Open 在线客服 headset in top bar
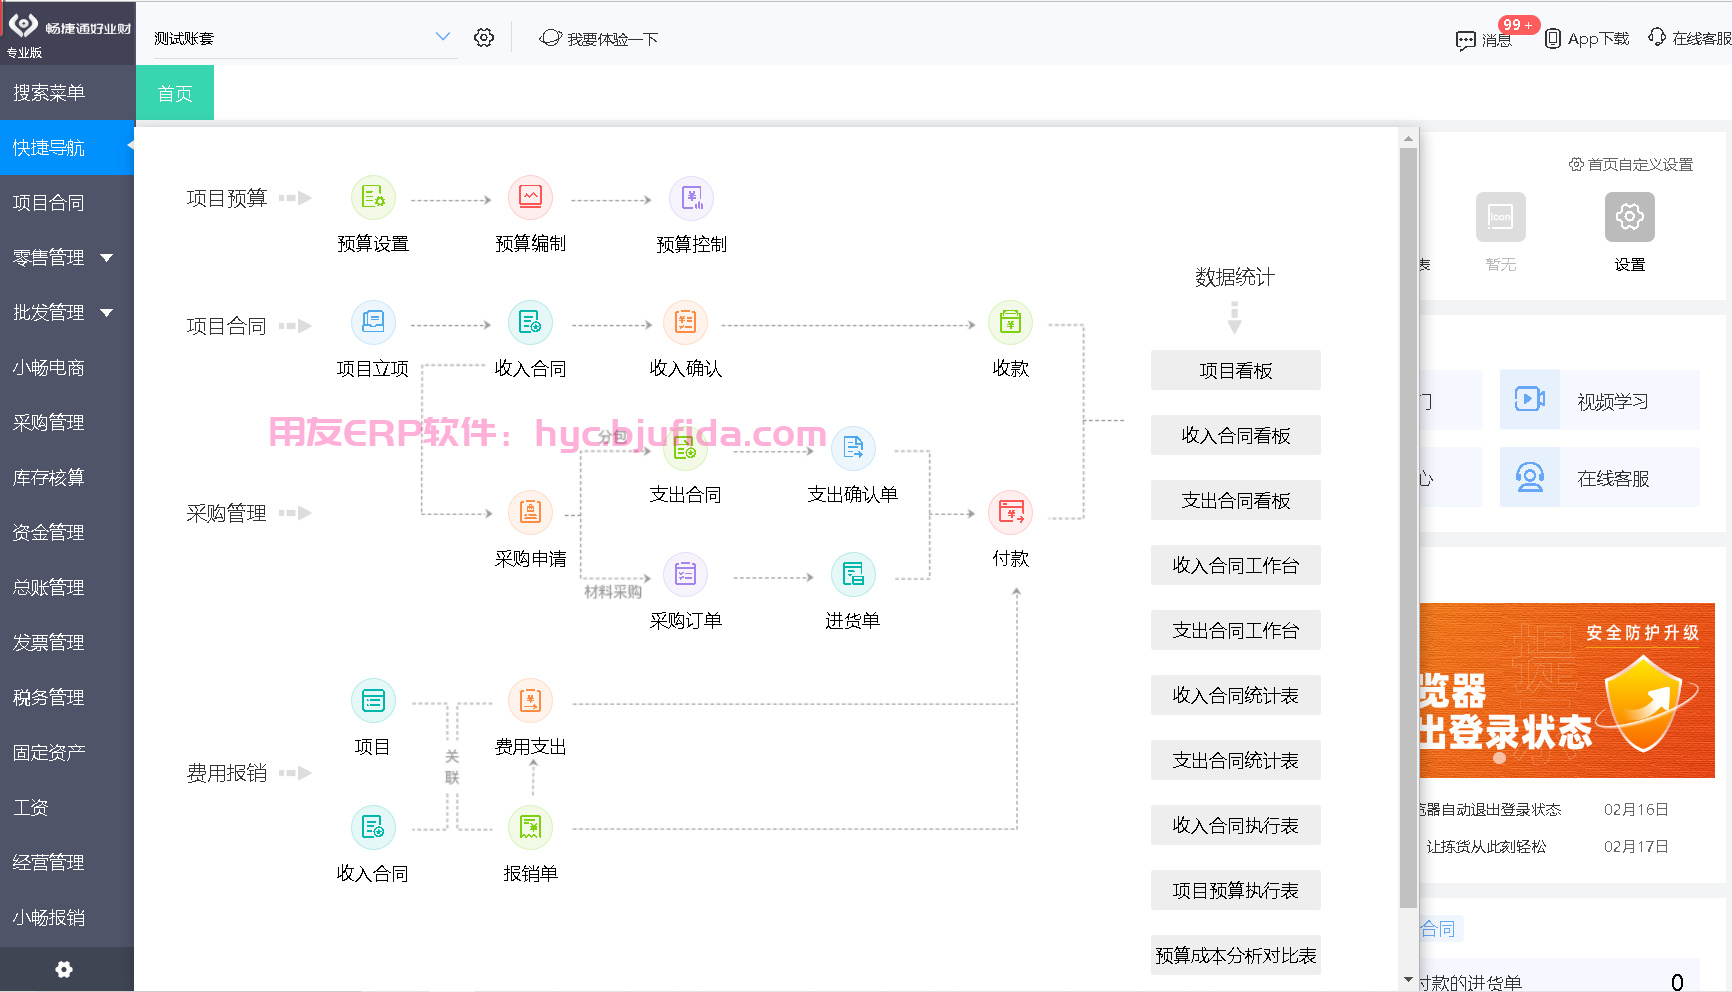1732x992 pixels. click(1657, 37)
